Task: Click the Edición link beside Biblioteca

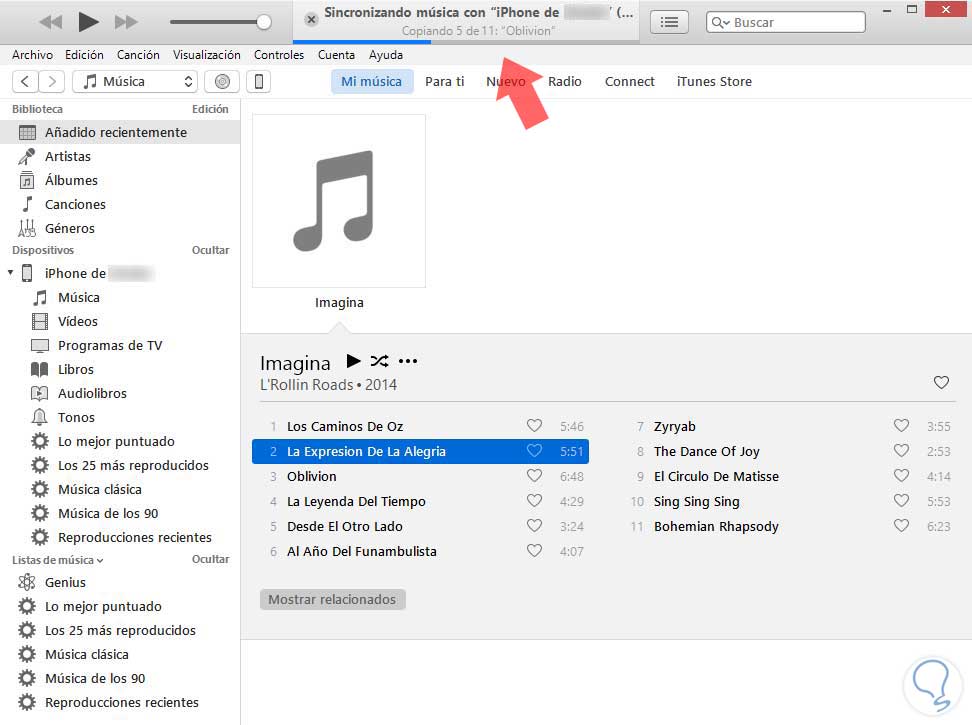Action: tap(210, 109)
